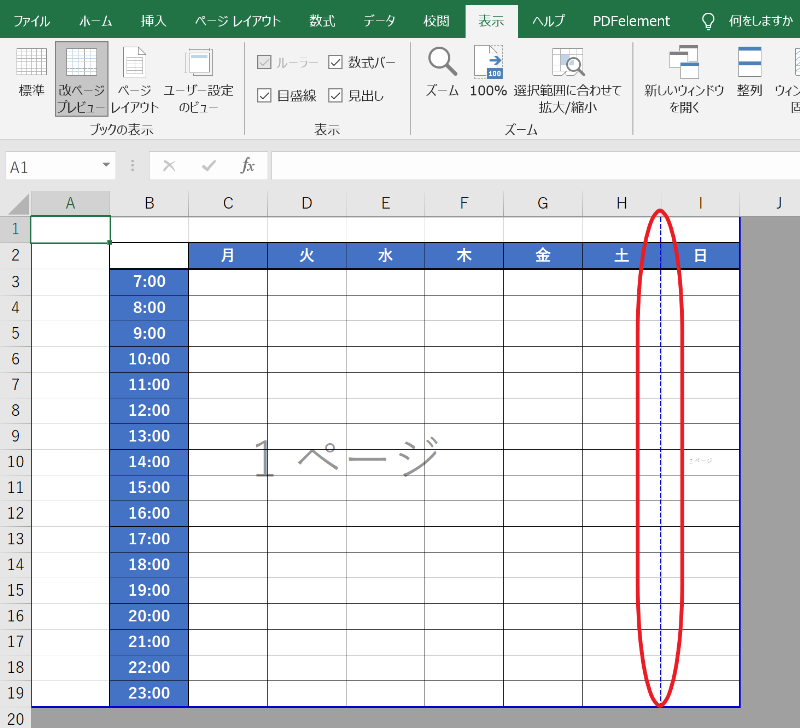Select column C by clicking its header
The width and height of the screenshot is (800, 728).
[x=227, y=203]
